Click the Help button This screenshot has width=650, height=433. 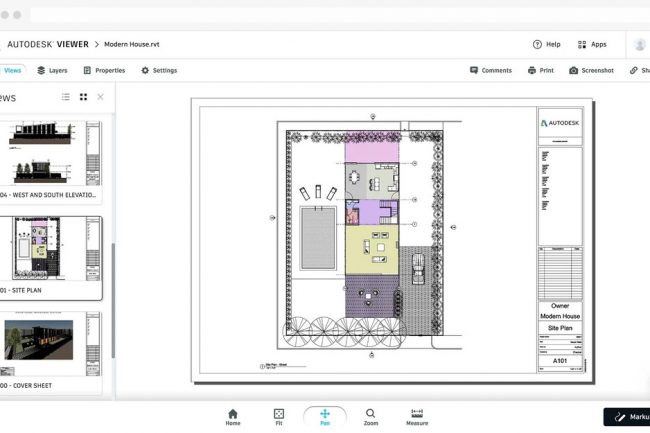coord(547,44)
